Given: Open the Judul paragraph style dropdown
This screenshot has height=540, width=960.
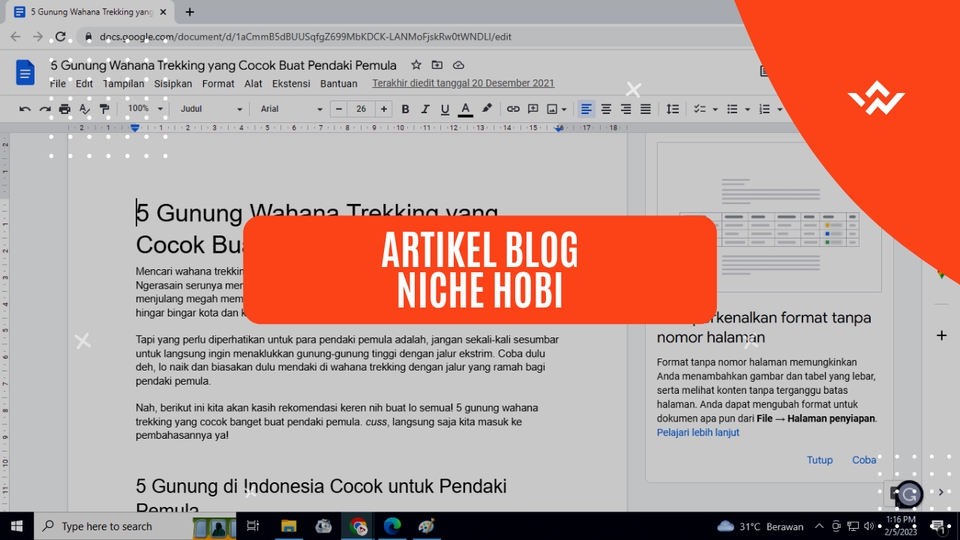Looking at the screenshot, I should tap(211, 109).
